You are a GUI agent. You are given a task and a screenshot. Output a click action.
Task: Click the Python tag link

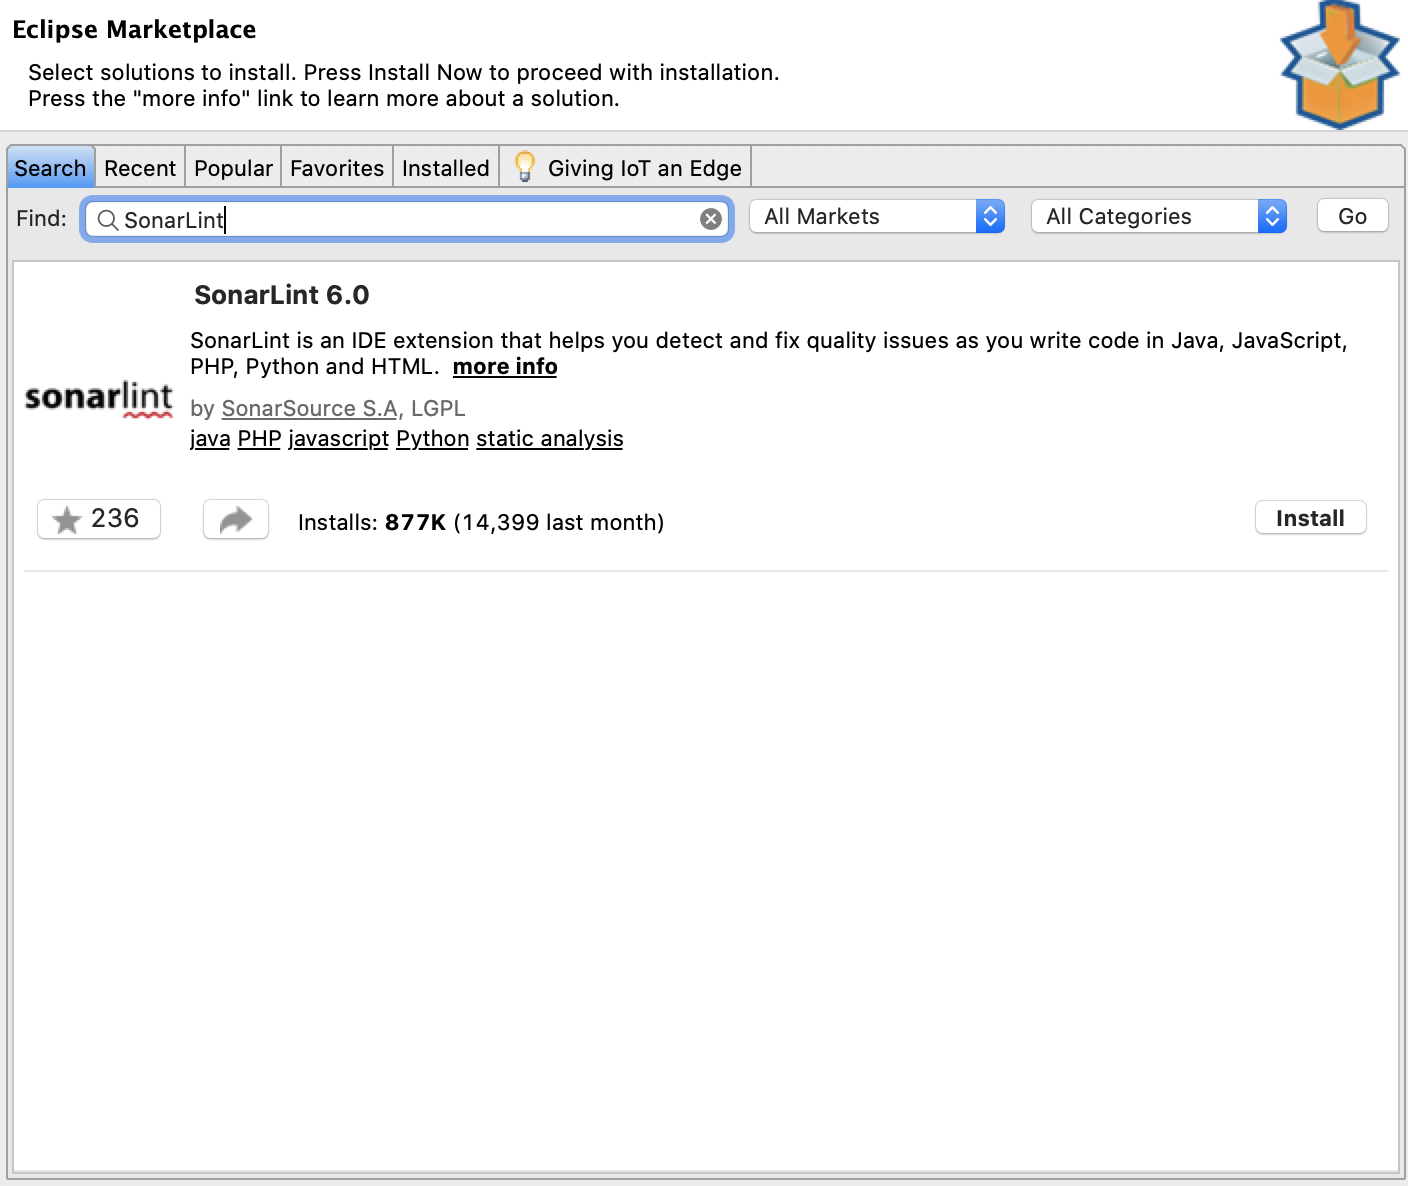[433, 439]
